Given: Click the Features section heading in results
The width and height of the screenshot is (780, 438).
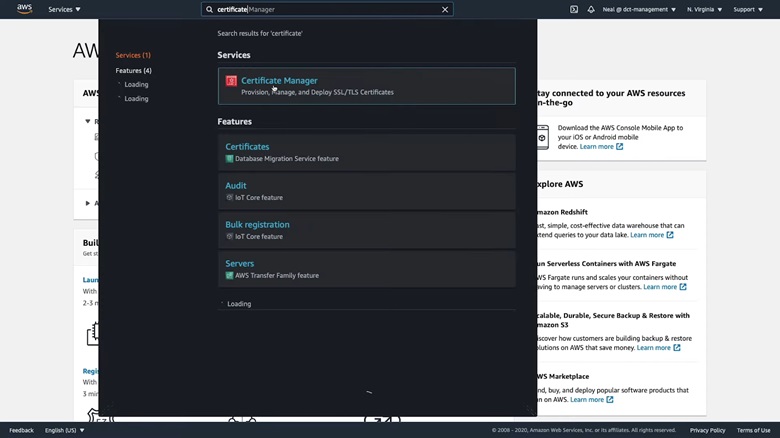Looking at the screenshot, I should [x=235, y=121].
